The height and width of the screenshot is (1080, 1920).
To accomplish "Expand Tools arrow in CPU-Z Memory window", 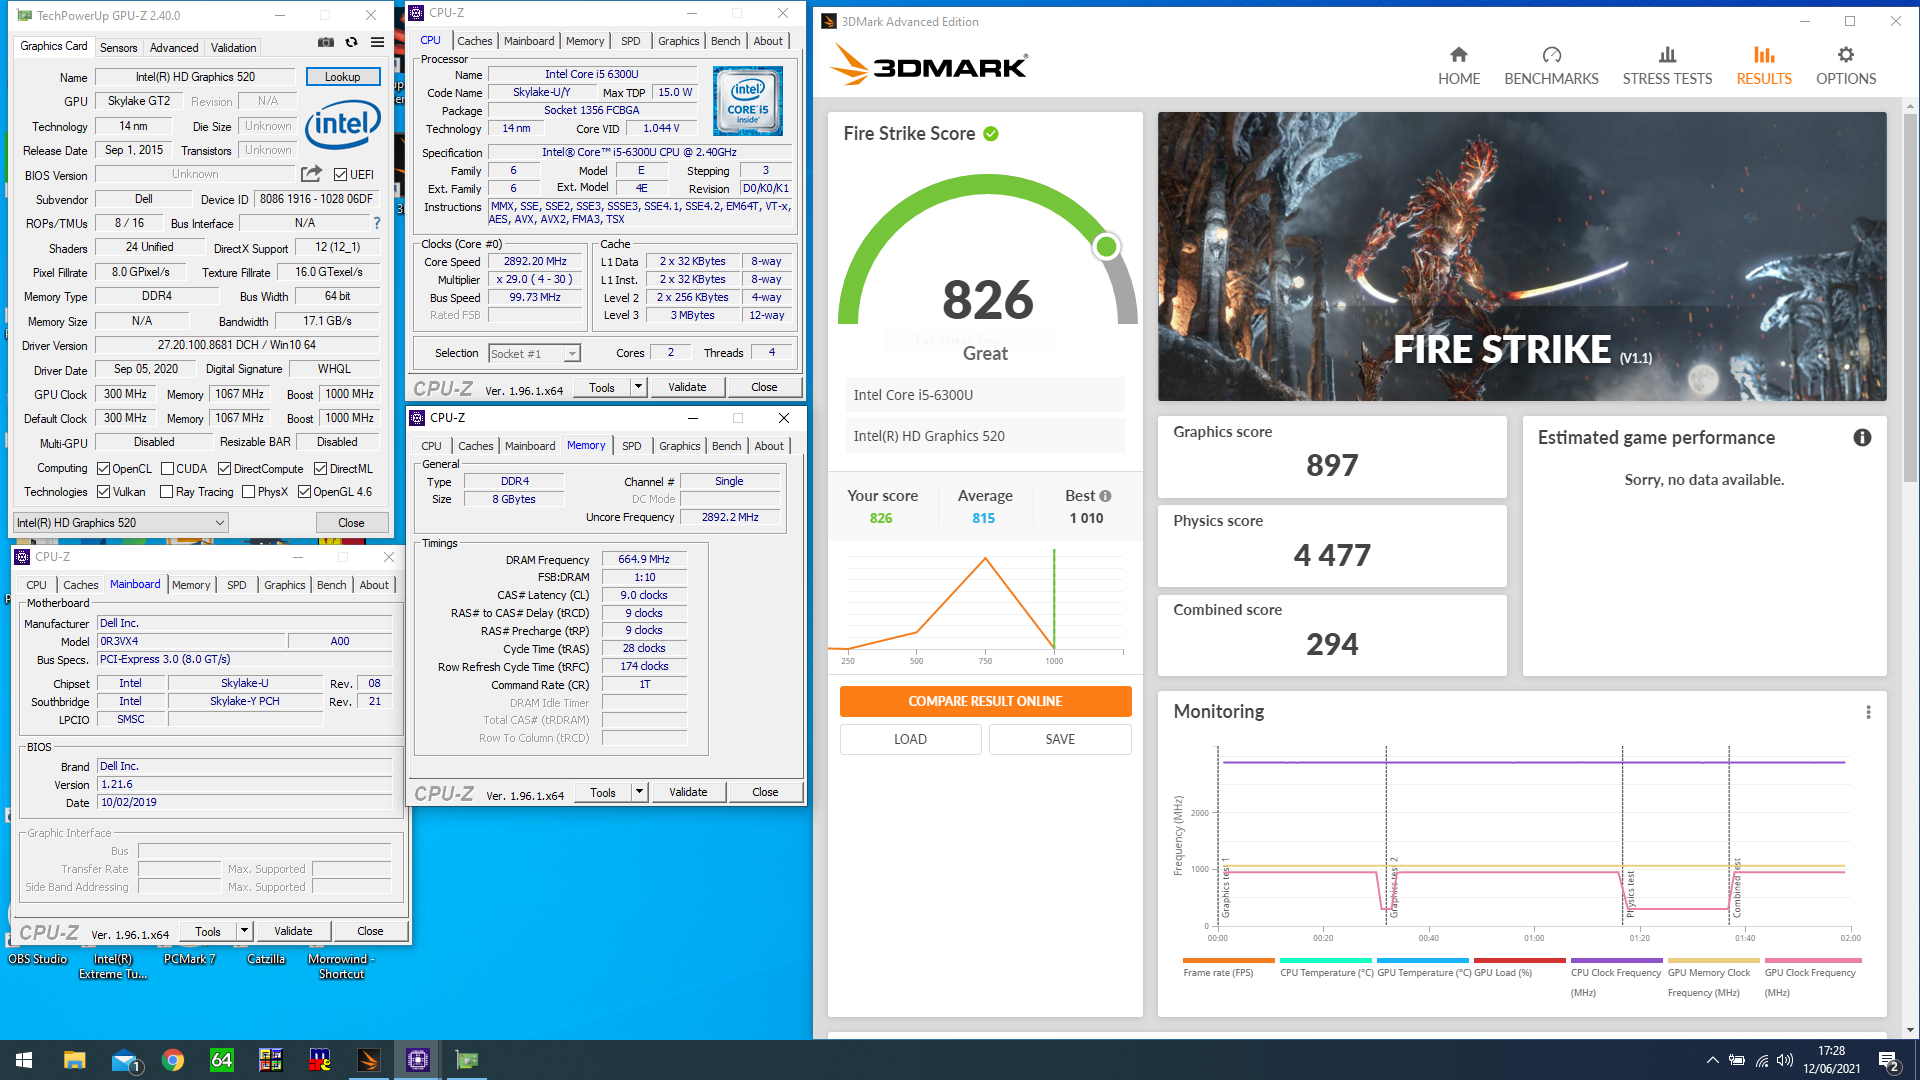I will tap(640, 792).
